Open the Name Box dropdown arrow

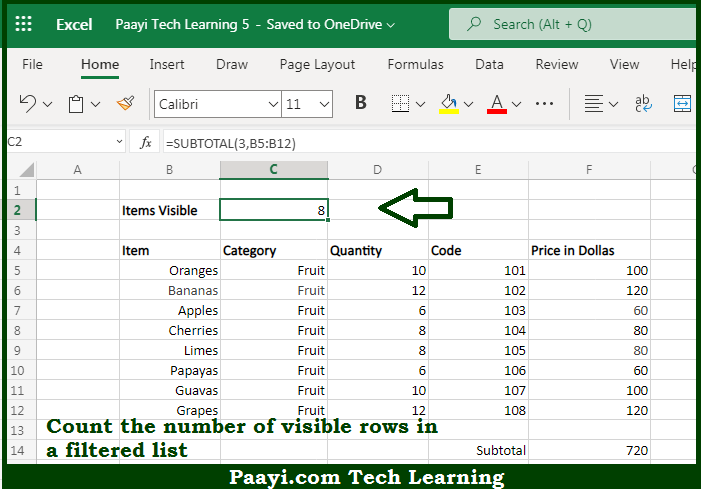point(119,142)
